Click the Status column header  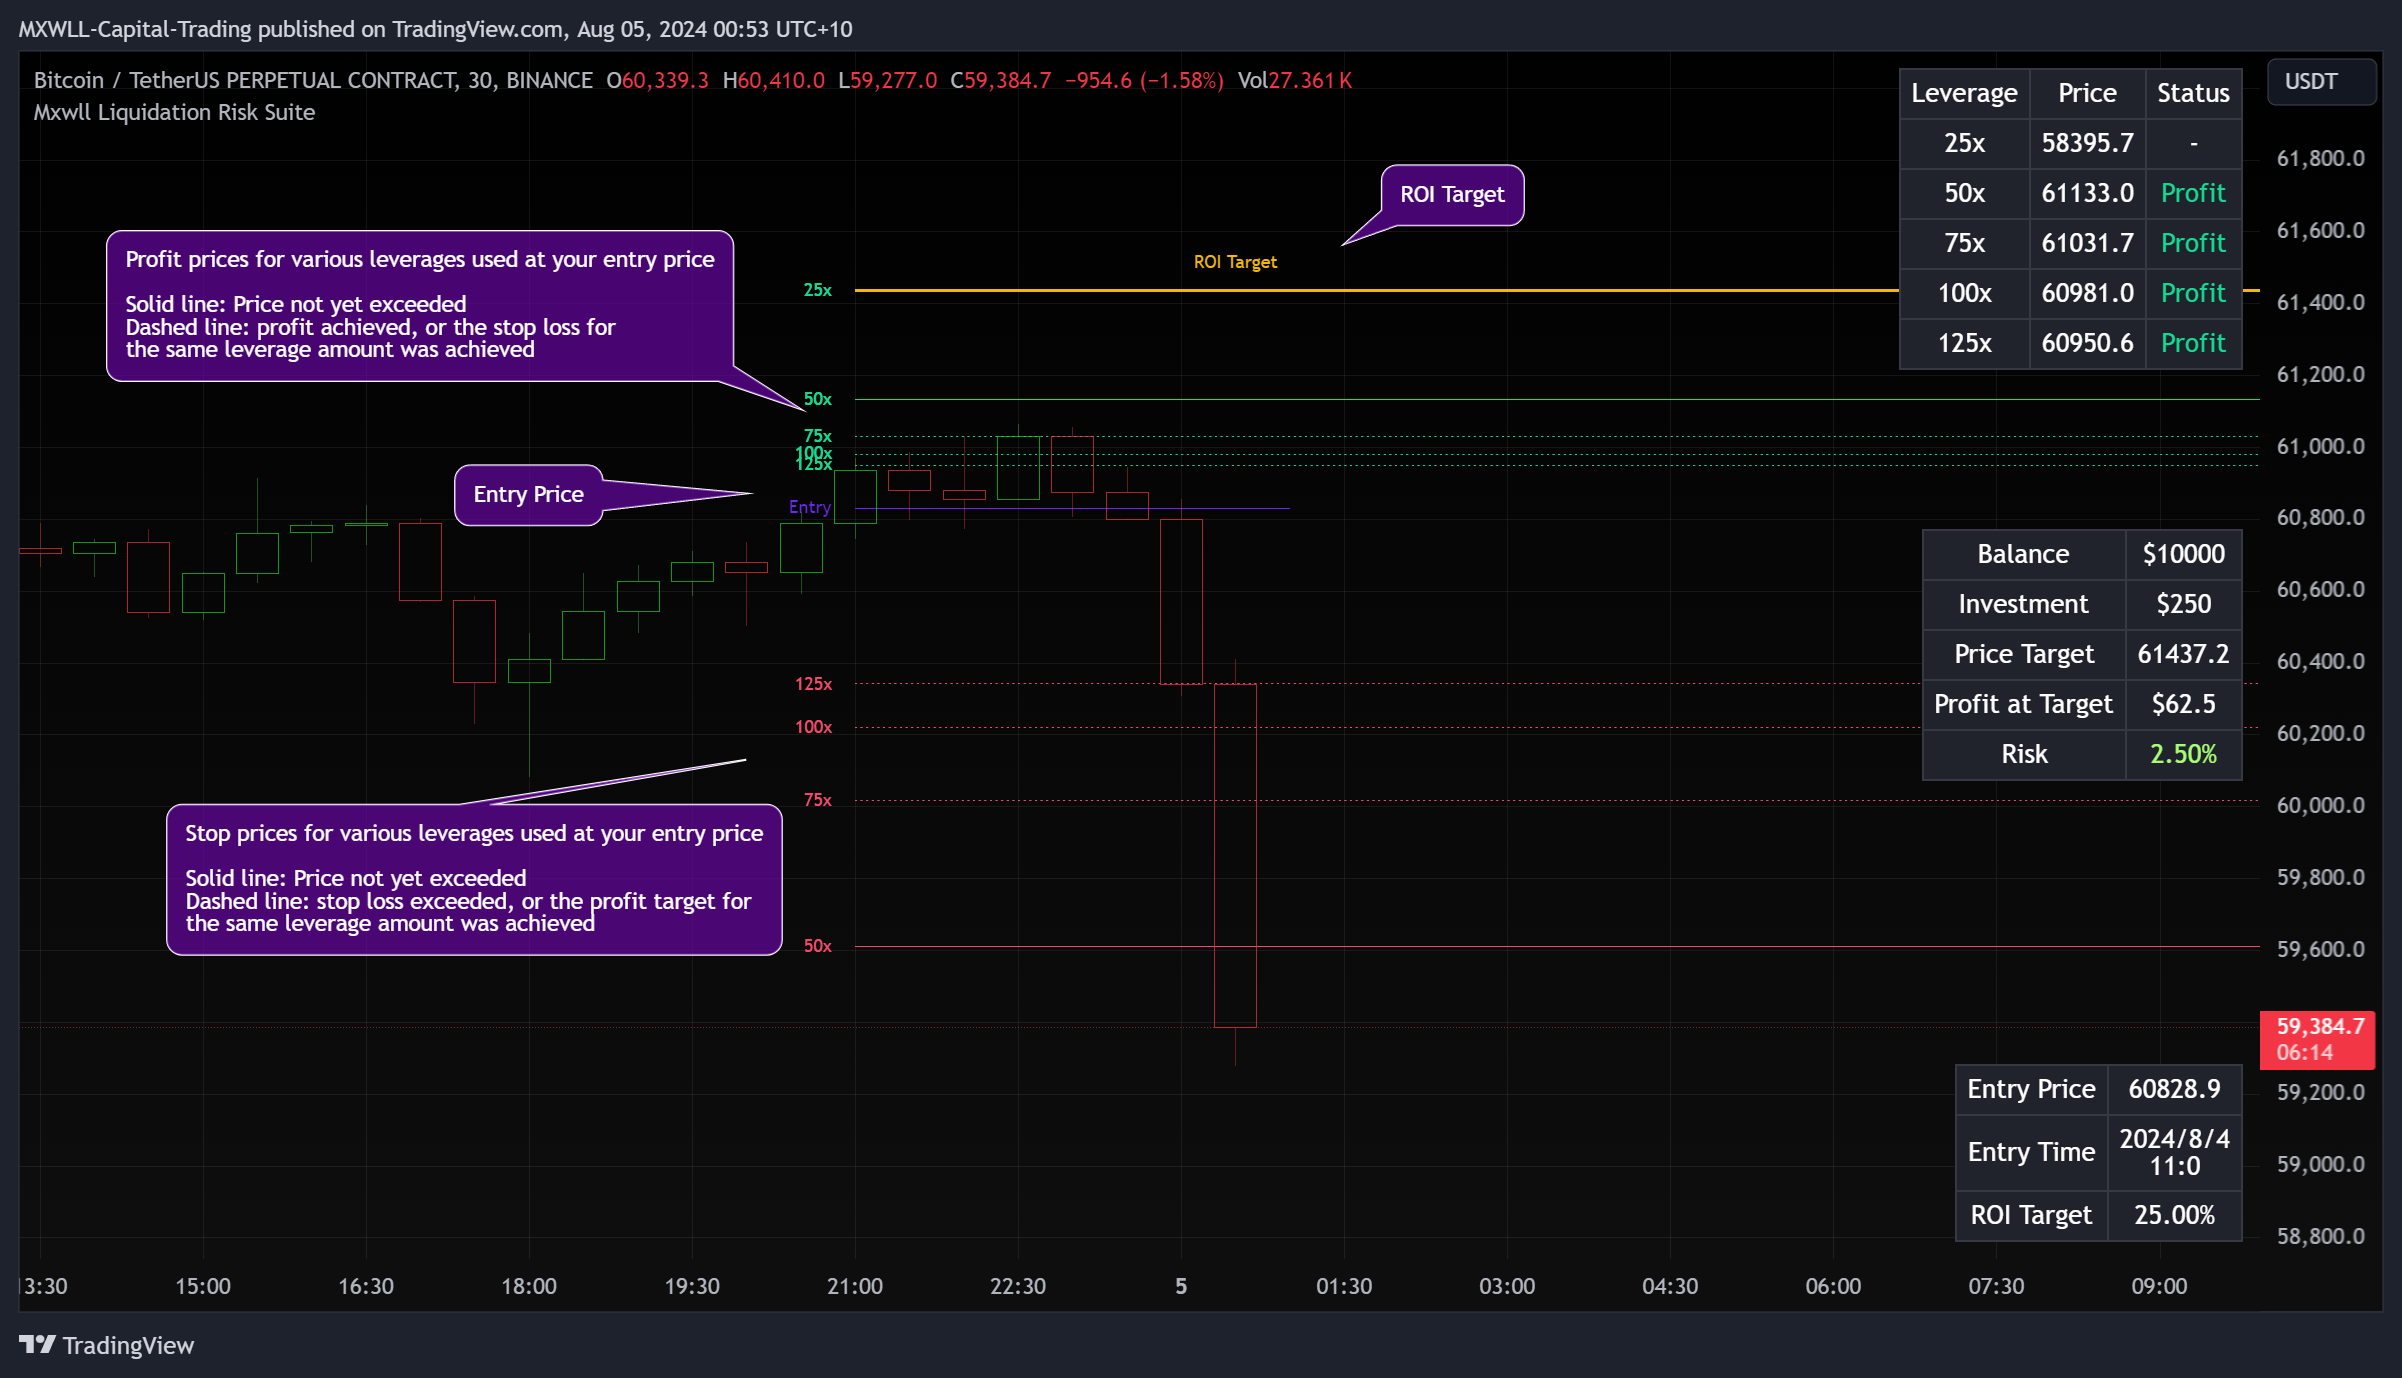point(2193,93)
